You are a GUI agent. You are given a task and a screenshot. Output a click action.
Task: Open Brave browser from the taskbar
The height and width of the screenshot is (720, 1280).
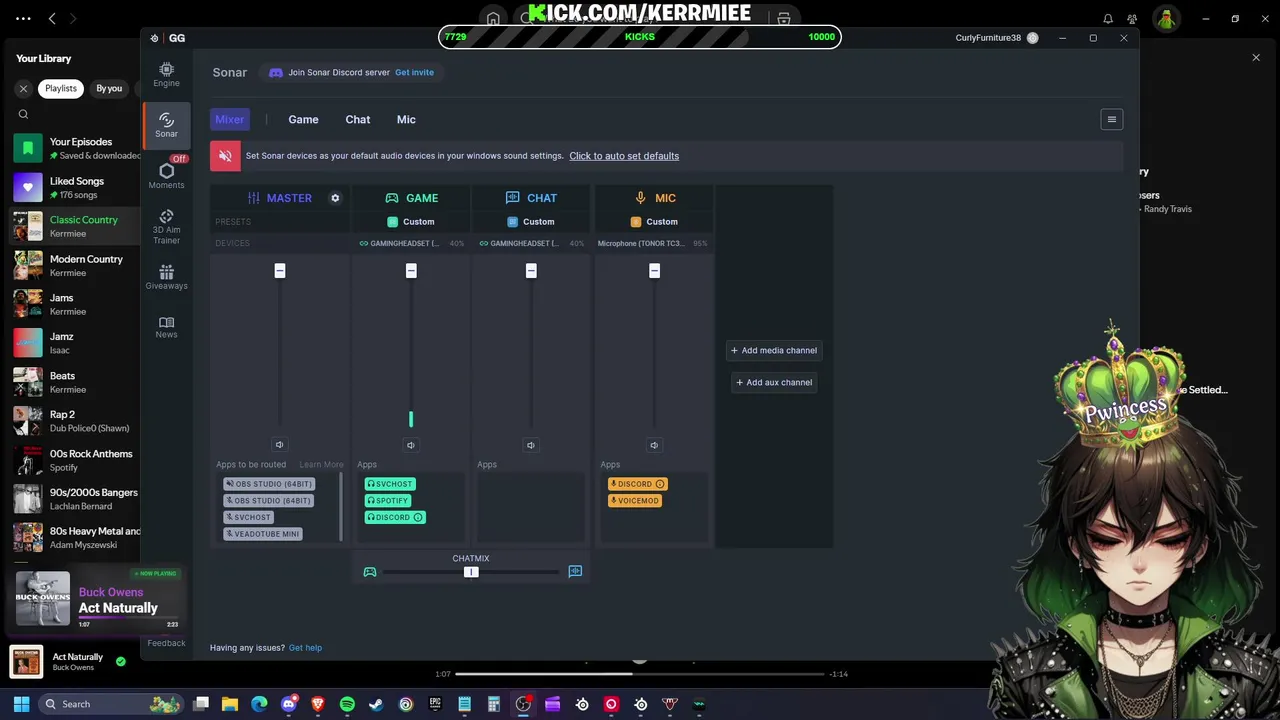click(318, 704)
